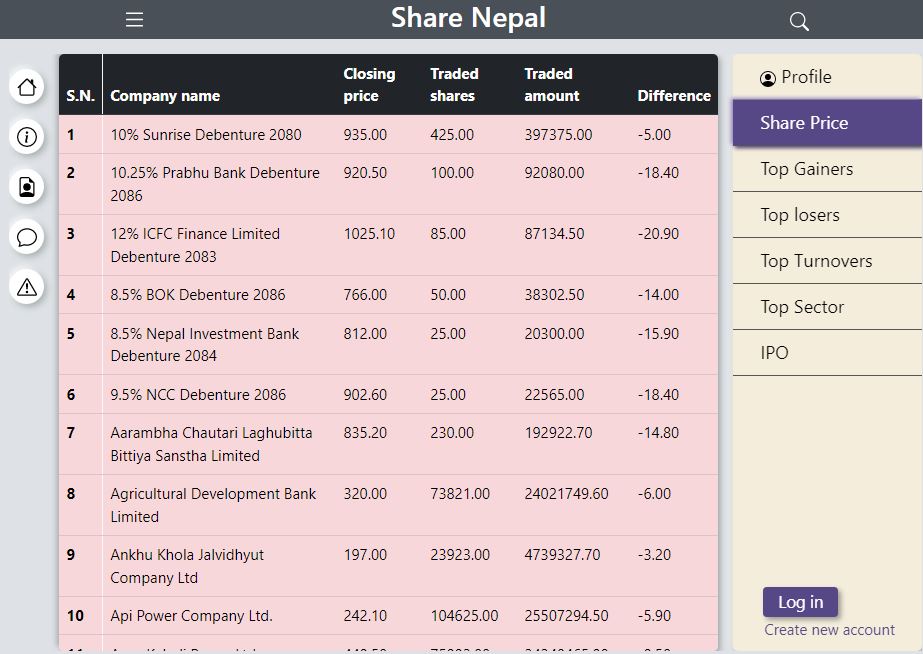
Task: Click the search magnifier icon
Action: [x=797, y=20]
